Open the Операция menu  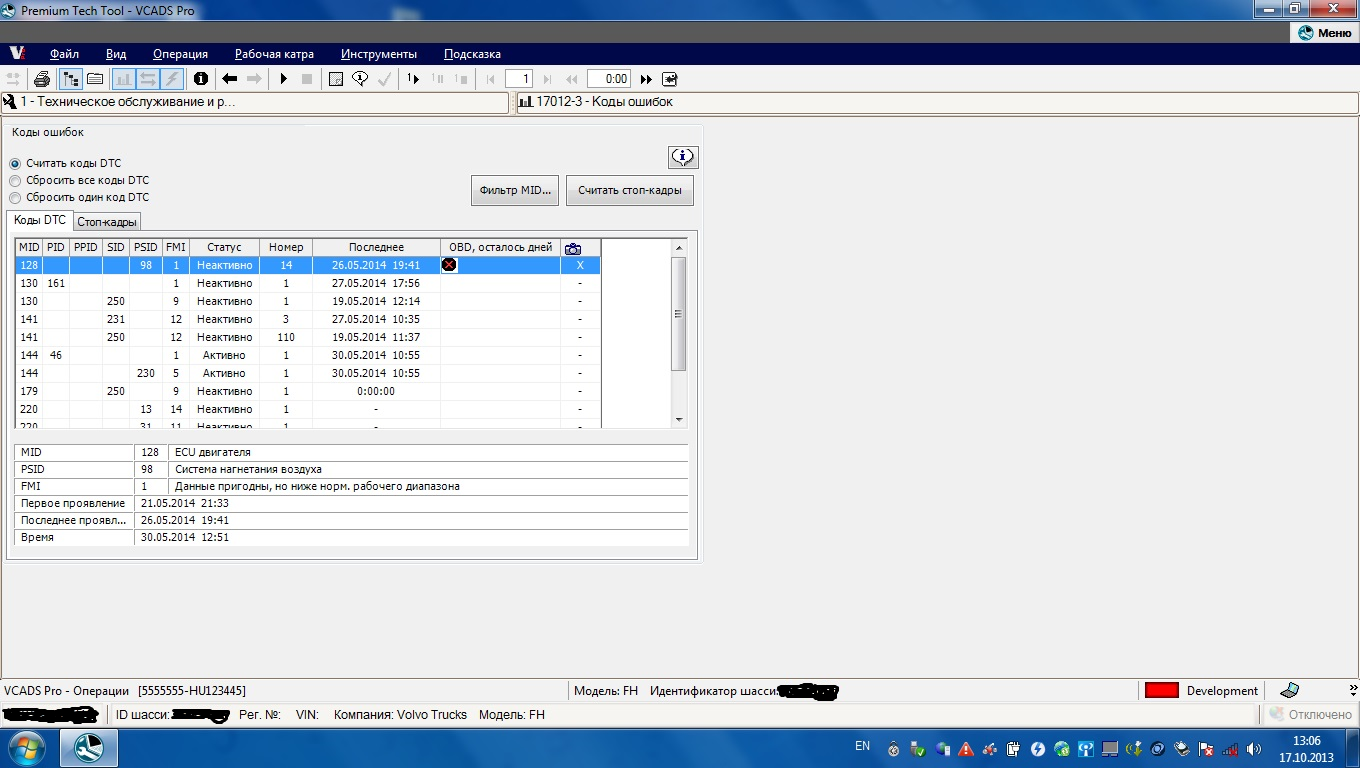pyautogui.click(x=180, y=54)
